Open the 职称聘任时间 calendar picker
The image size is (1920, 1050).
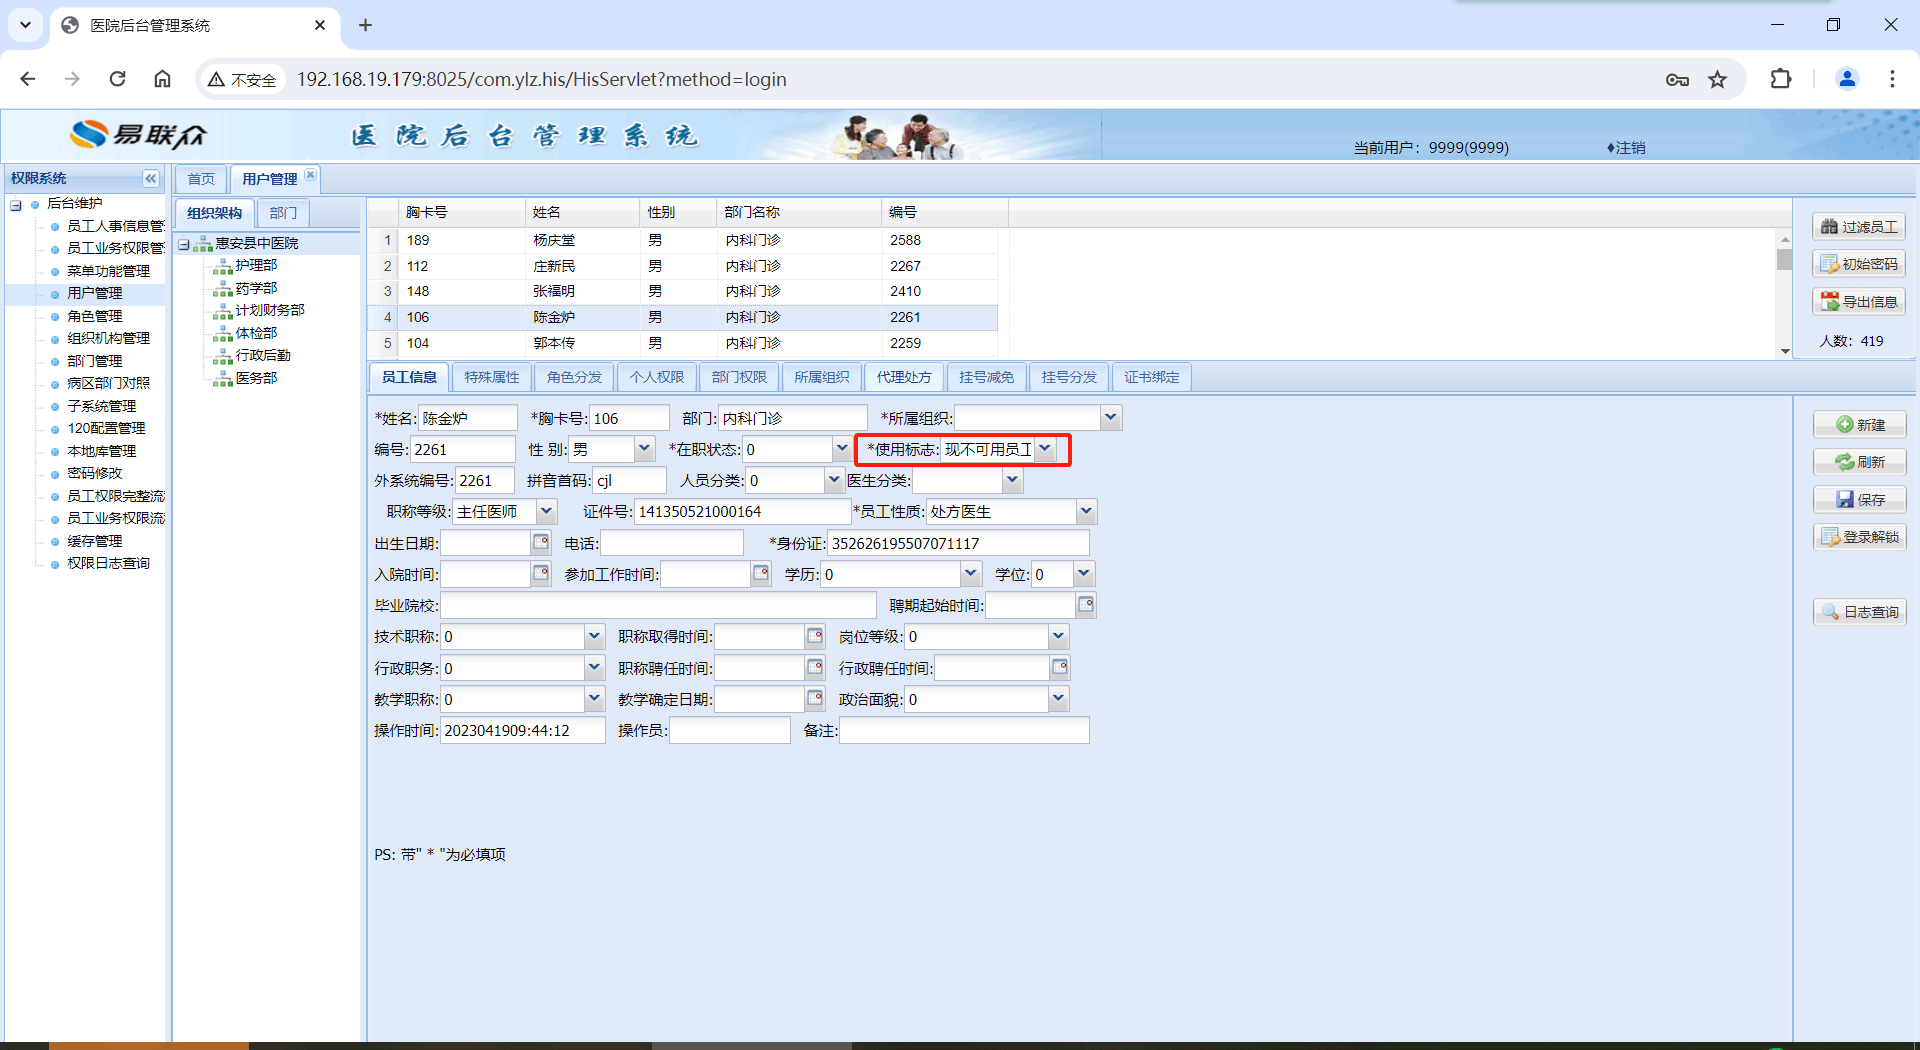815,668
